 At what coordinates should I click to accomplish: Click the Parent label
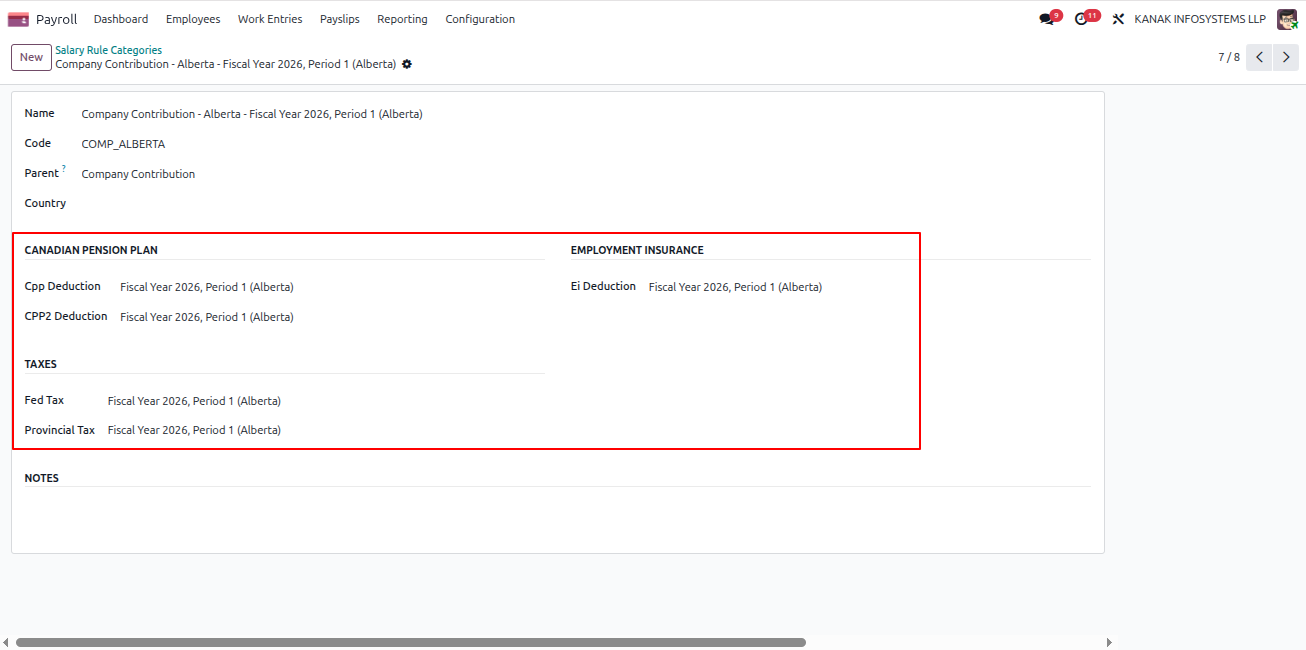(x=42, y=173)
